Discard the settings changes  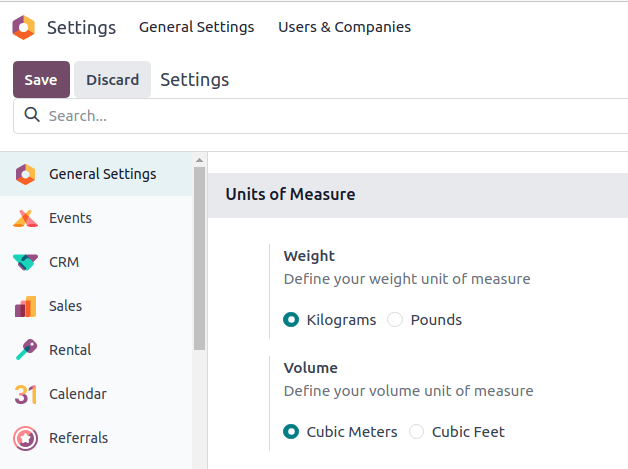coord(112,80)
